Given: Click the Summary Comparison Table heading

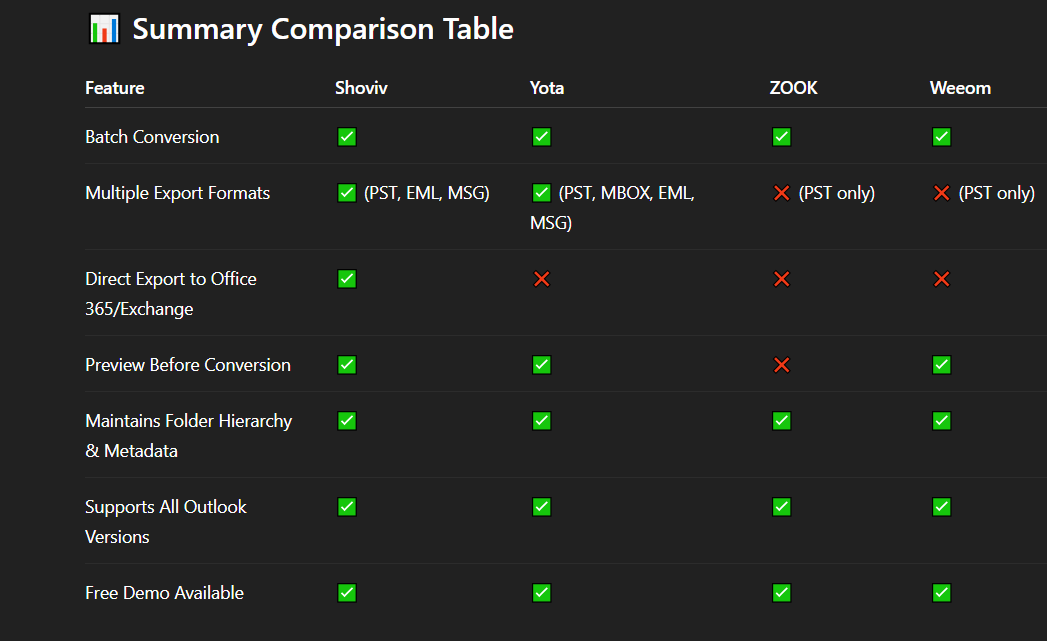Looking at the screenshot, I should point(323,29).
